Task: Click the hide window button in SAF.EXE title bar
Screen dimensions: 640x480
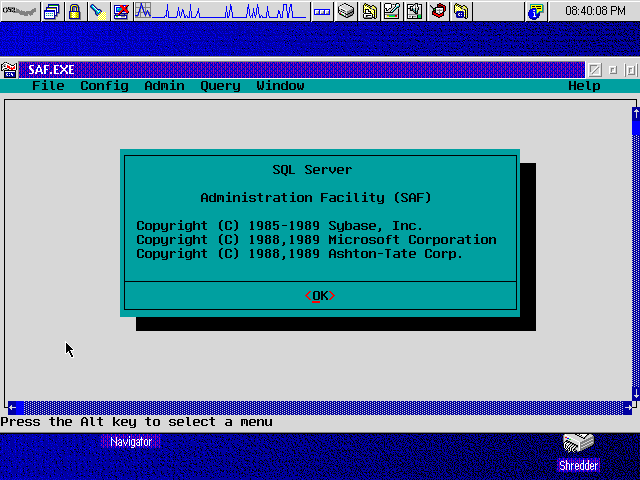Action: tap(595, 70)
